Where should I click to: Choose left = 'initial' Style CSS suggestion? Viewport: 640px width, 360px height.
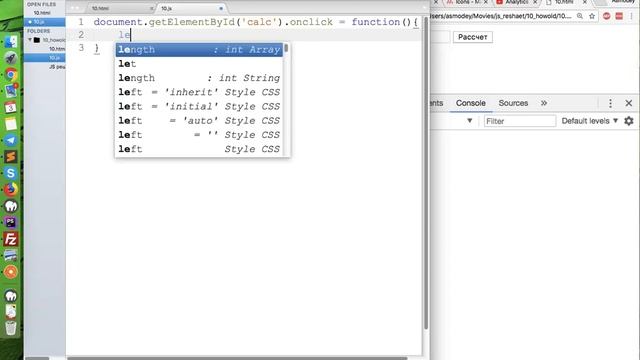point(199,107)
